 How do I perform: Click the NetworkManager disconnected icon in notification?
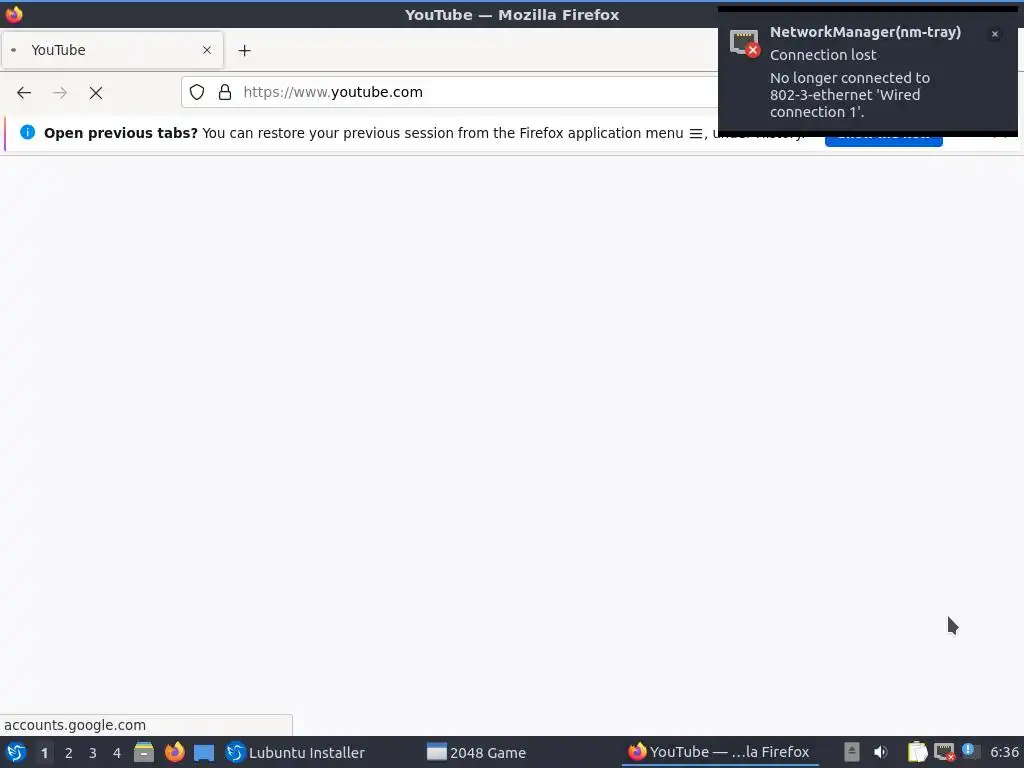744,44
